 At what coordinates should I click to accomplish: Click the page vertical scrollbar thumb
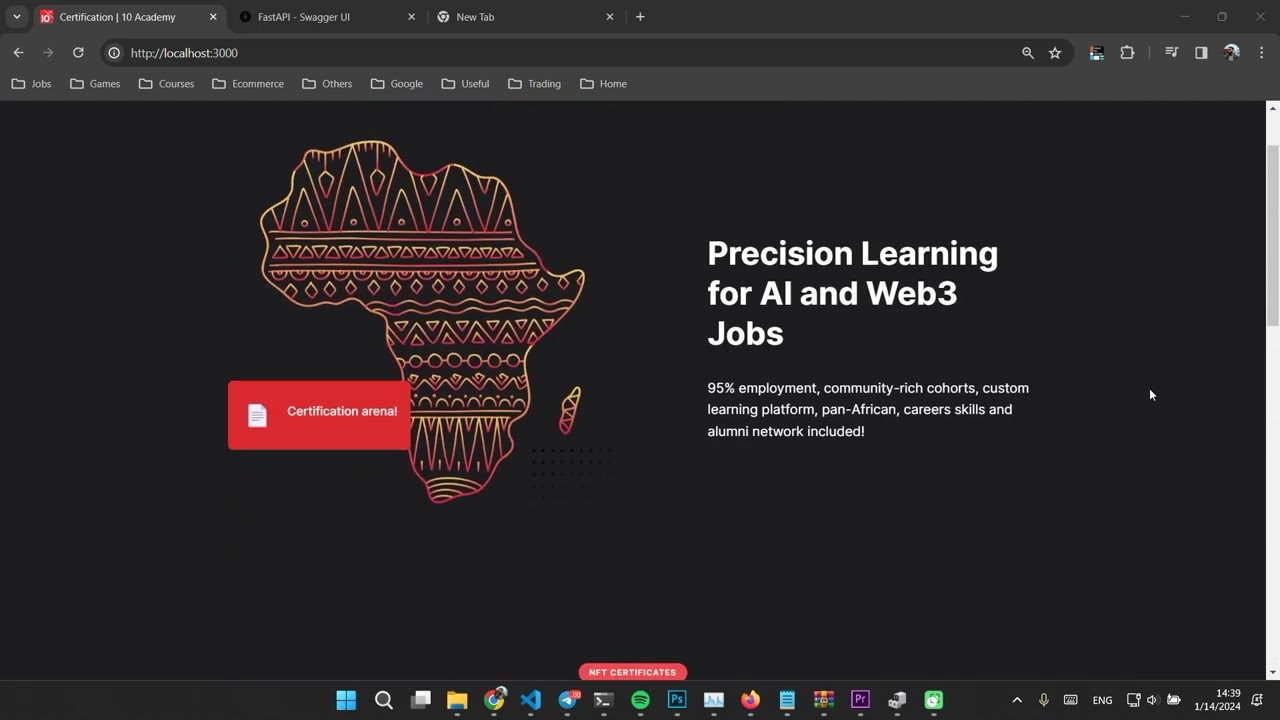(1272, 234)
